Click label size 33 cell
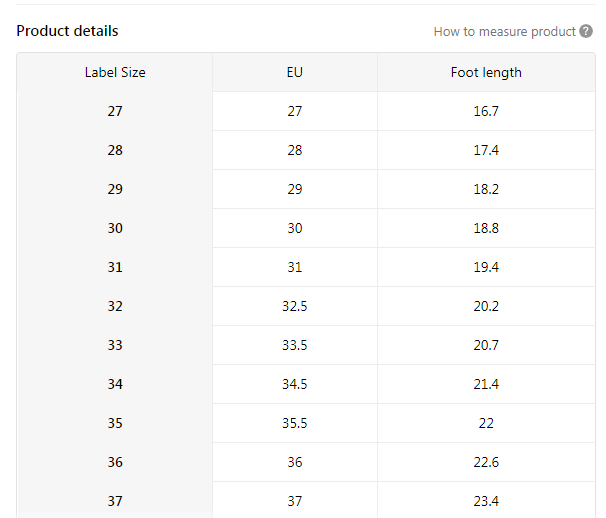Image resolution: width=606 pixels, height=518 pixels. coord(115,345)
